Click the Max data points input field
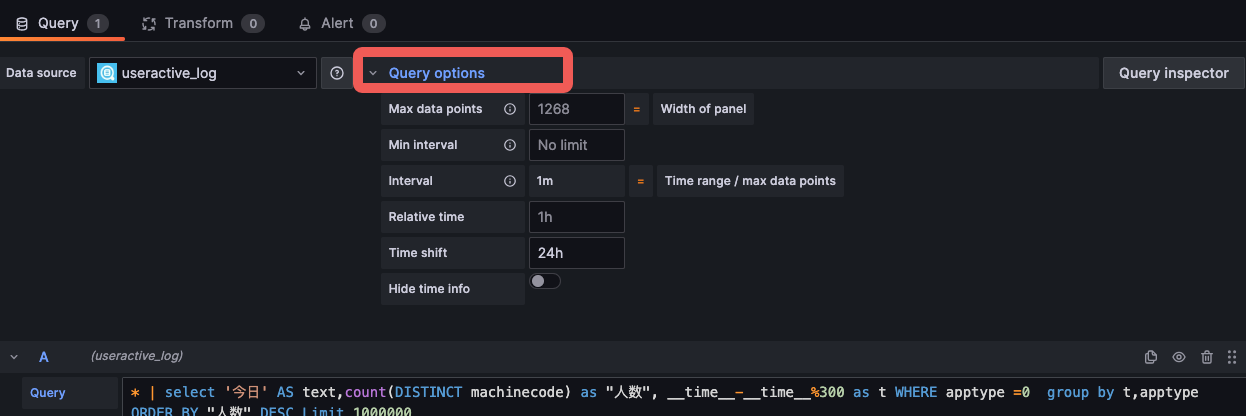Viewport: 1246px width, 416px height. [x=577, y=109]
